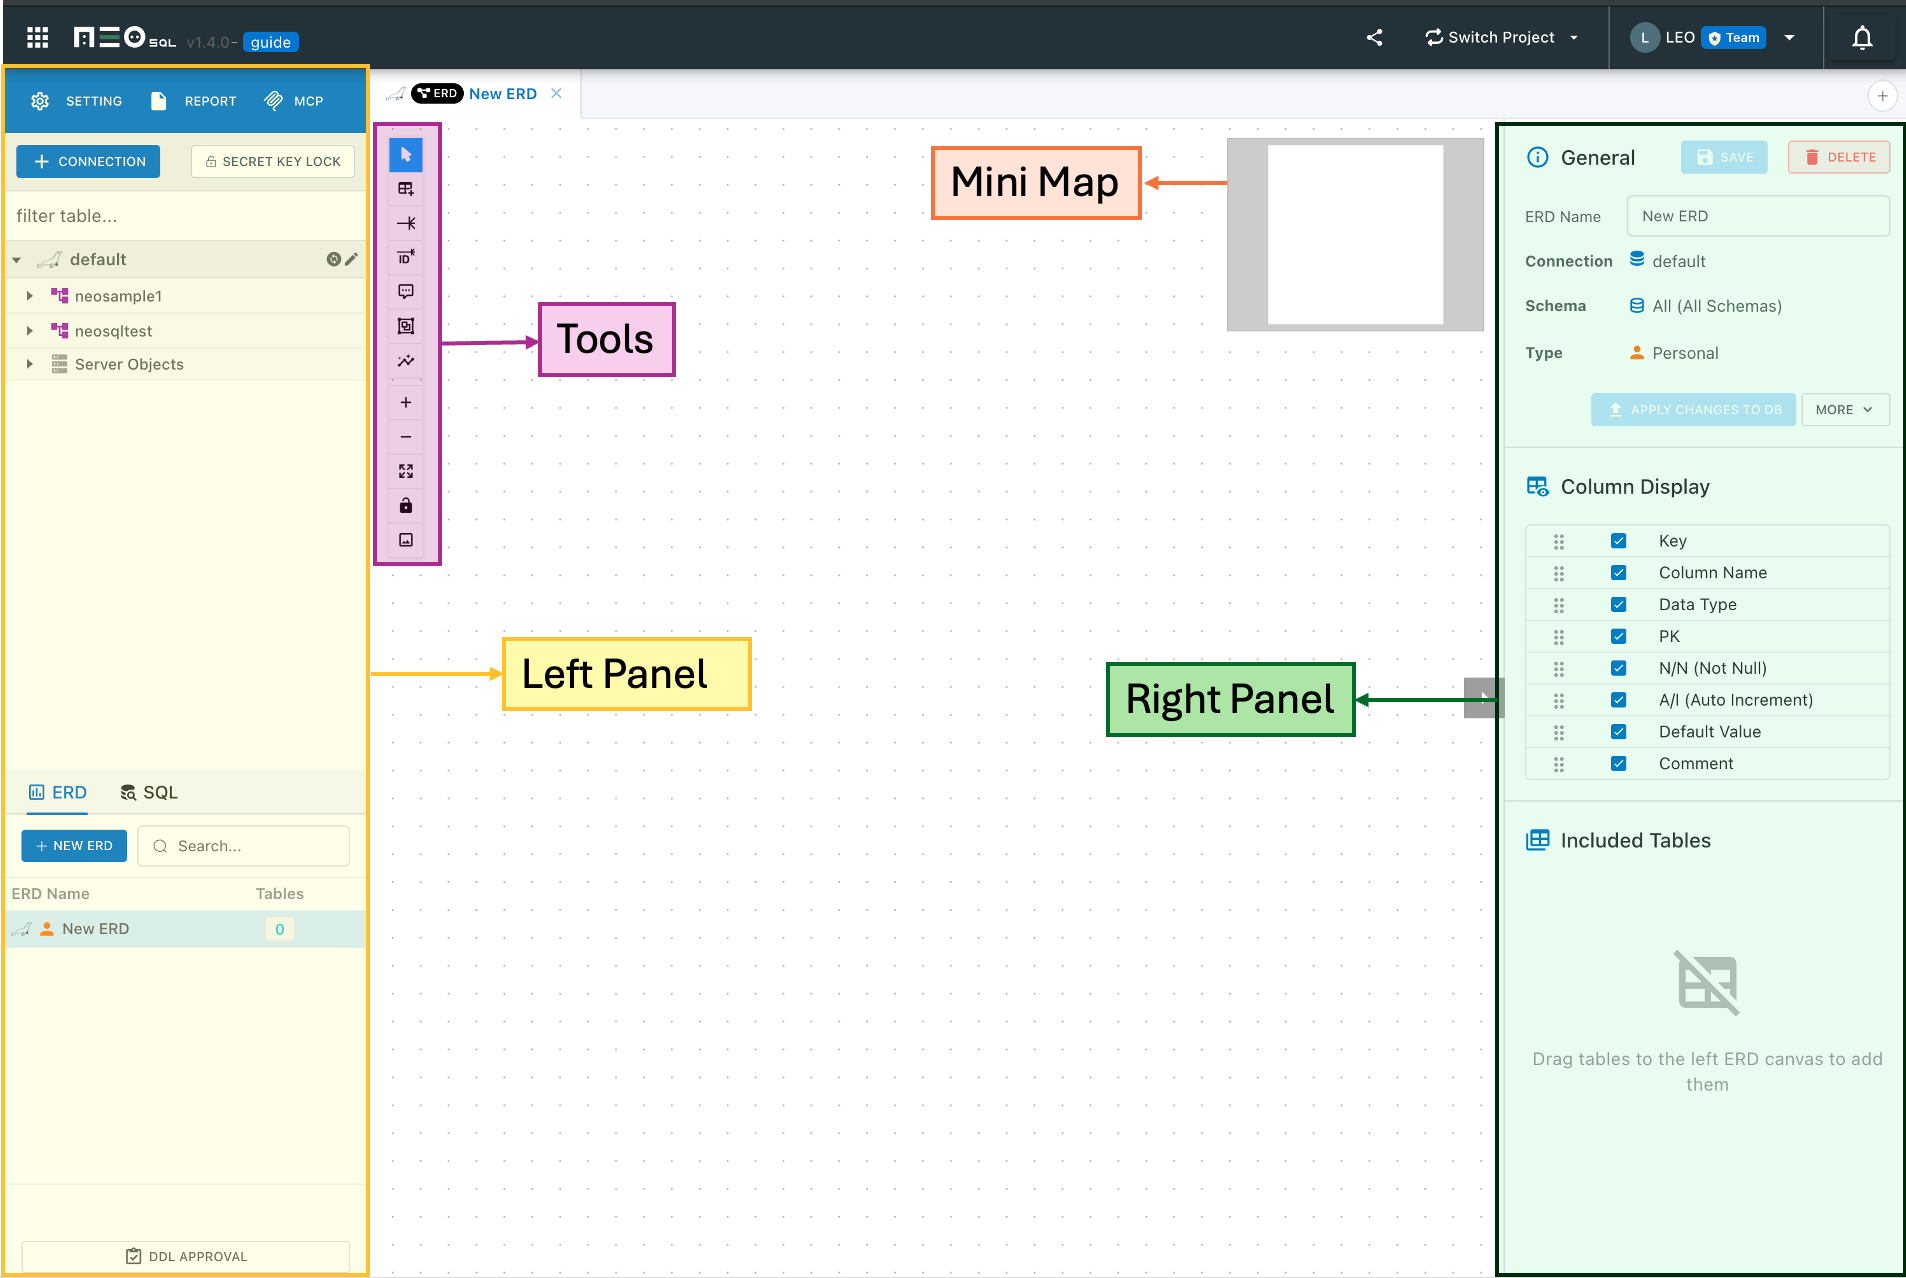Click the guide version badge
This screenshot has height=1278, width=1906.
pyautogui.click(x=271, y=42)
